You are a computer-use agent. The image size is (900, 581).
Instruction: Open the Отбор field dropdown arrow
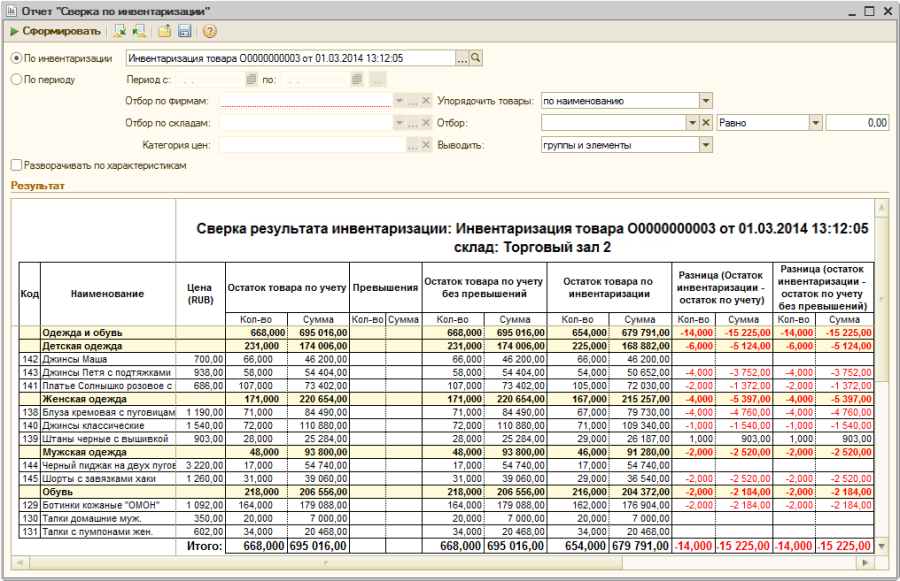pyautogui.click(x=693, y=123)
